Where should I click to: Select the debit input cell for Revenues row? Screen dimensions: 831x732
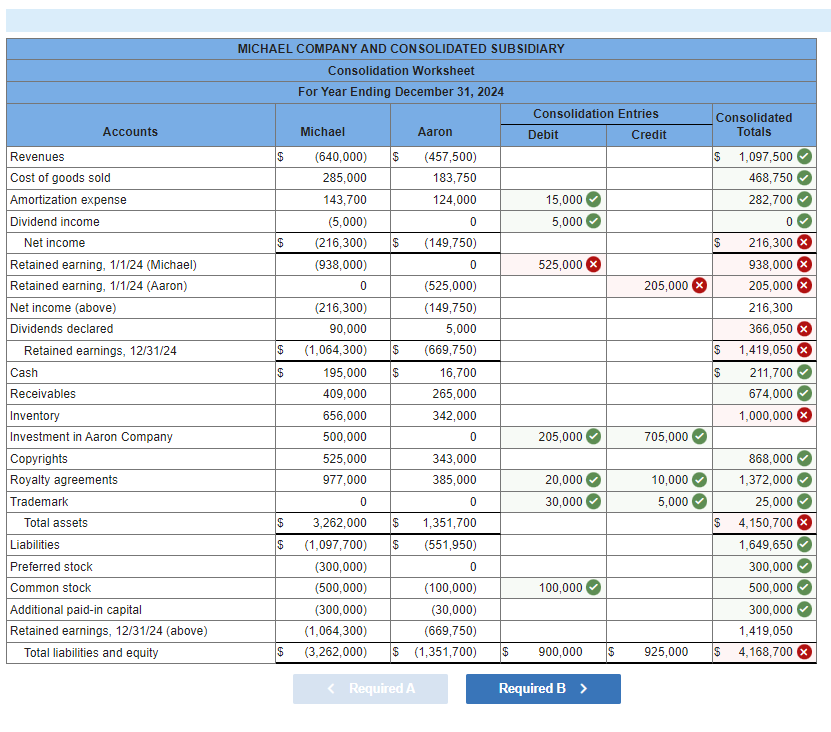[553, 157]
